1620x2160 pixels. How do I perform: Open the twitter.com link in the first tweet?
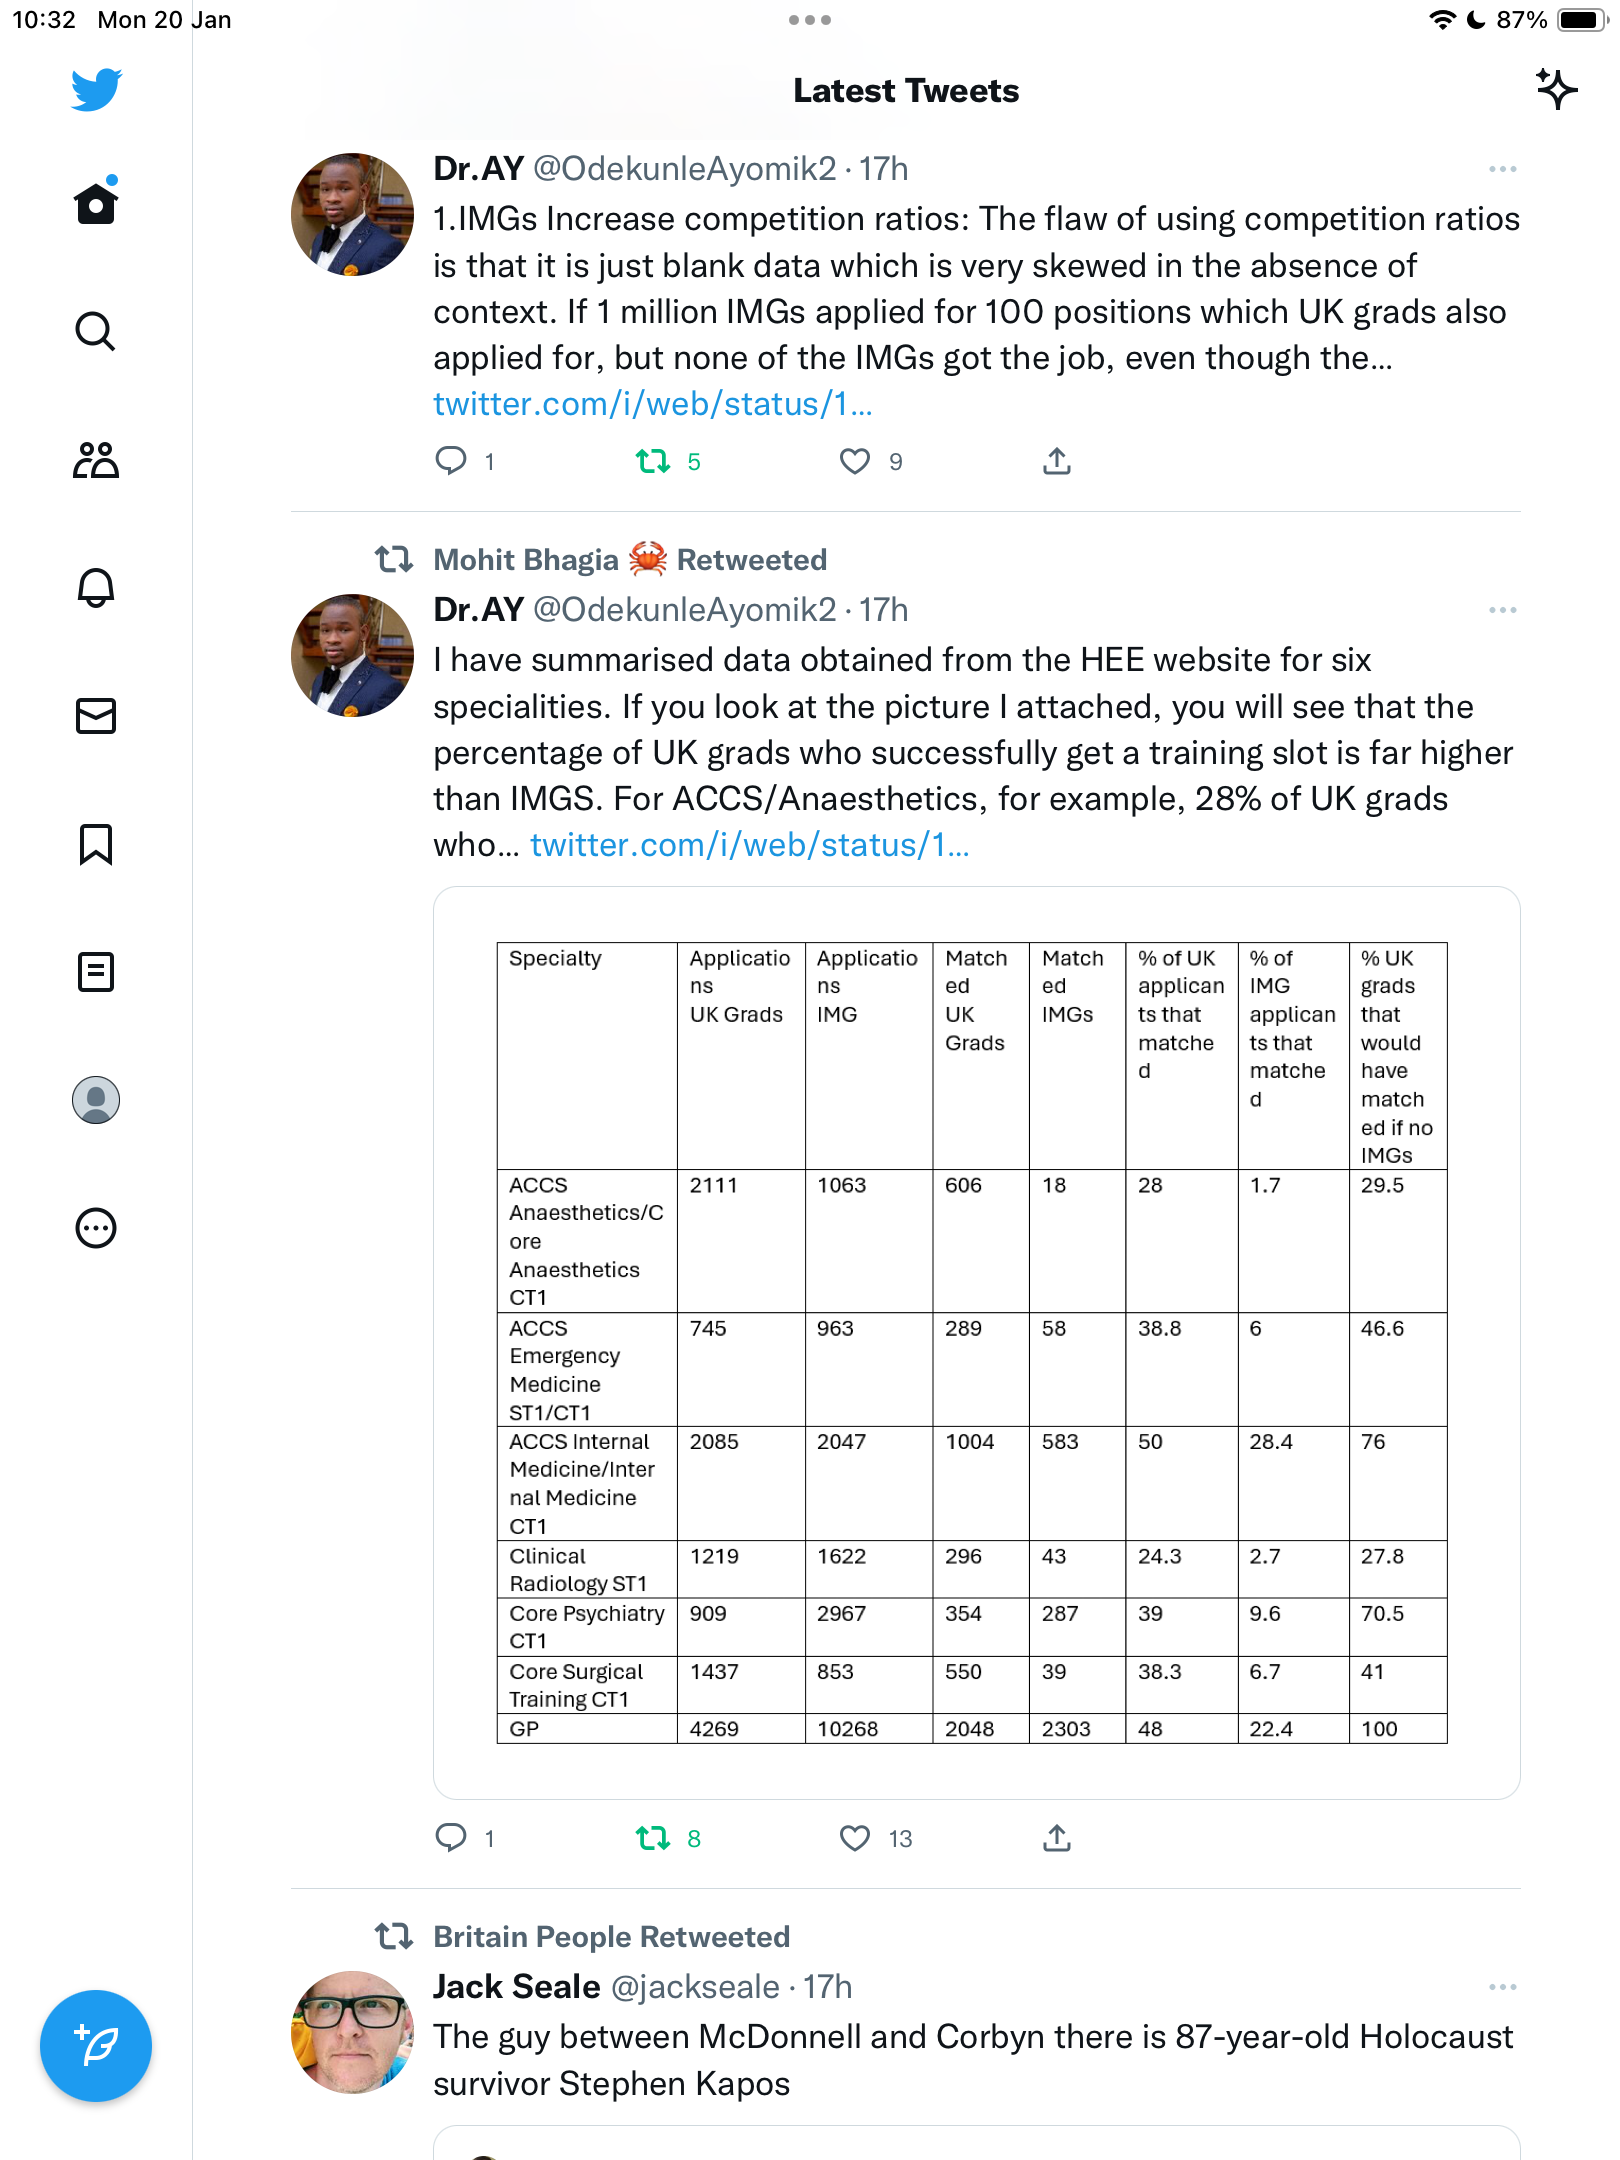click(x=653, y=404)
